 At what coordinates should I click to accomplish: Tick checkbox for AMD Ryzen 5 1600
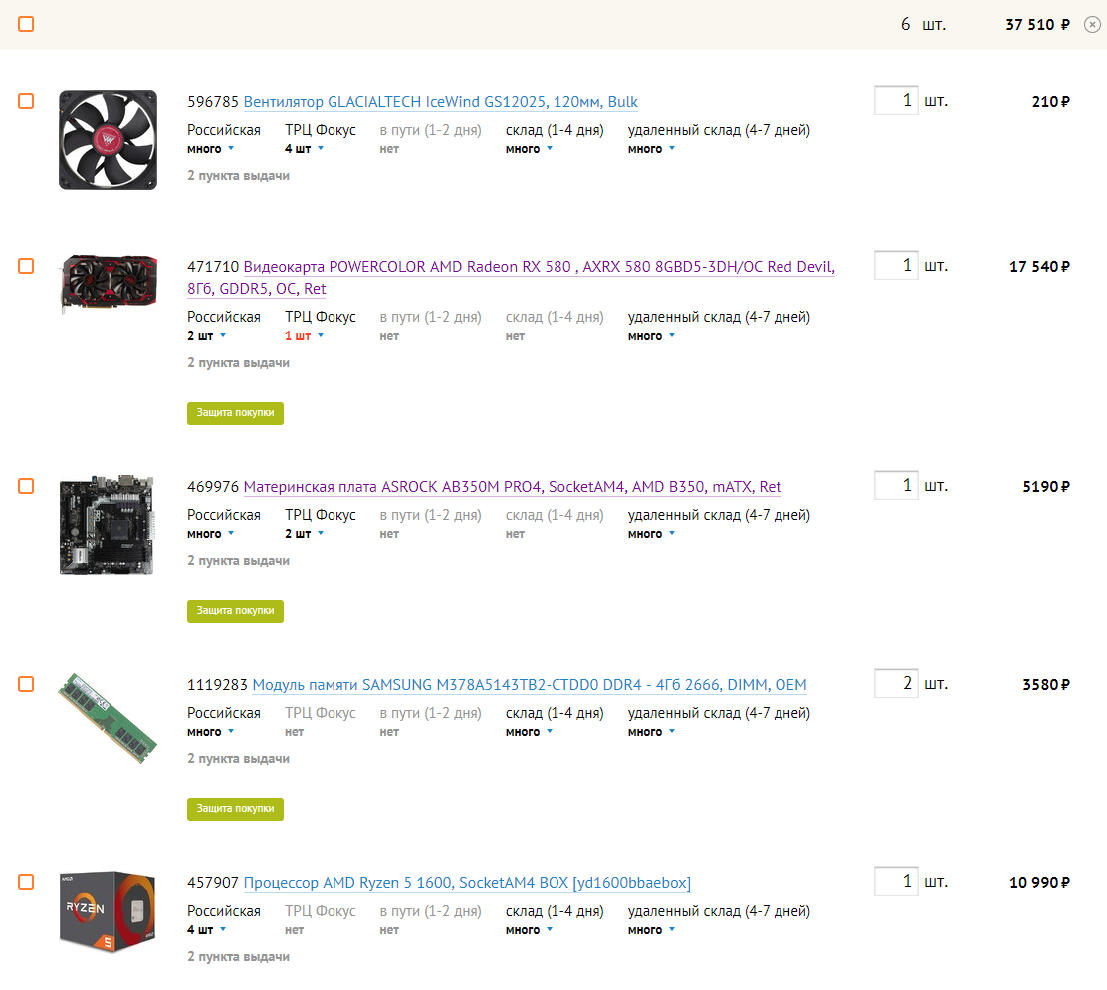coord(26,882)
